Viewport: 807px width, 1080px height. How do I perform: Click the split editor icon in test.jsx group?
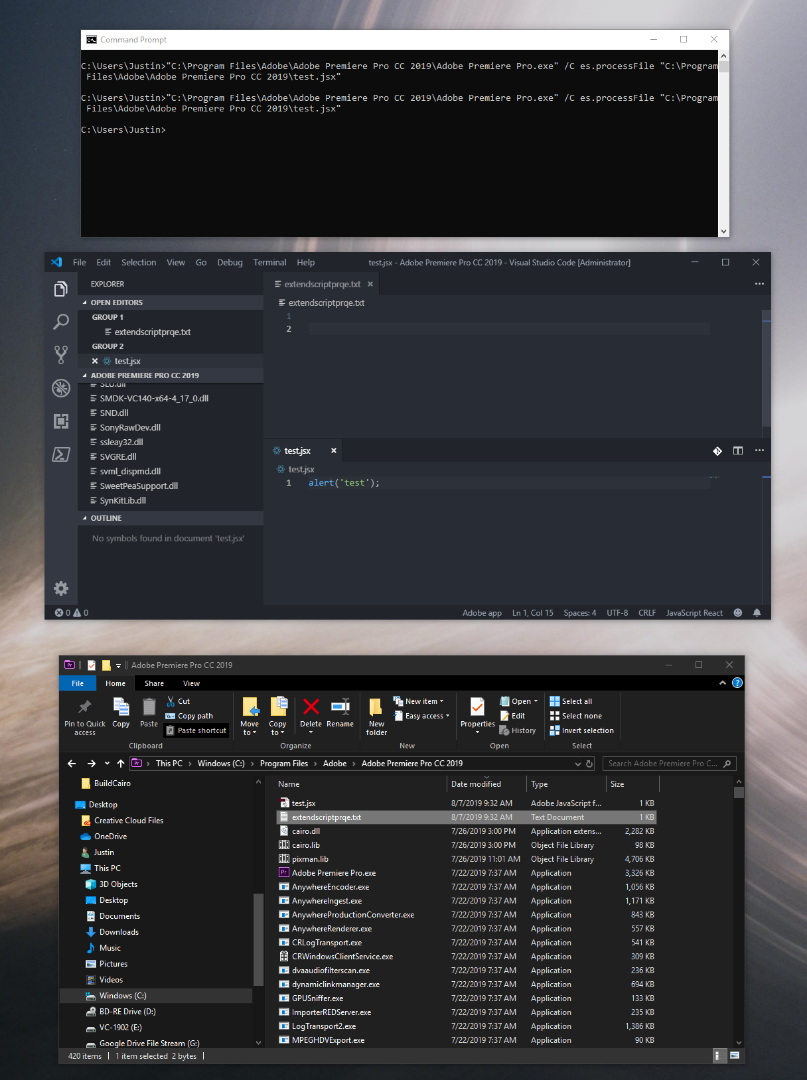tap(737, 450)
